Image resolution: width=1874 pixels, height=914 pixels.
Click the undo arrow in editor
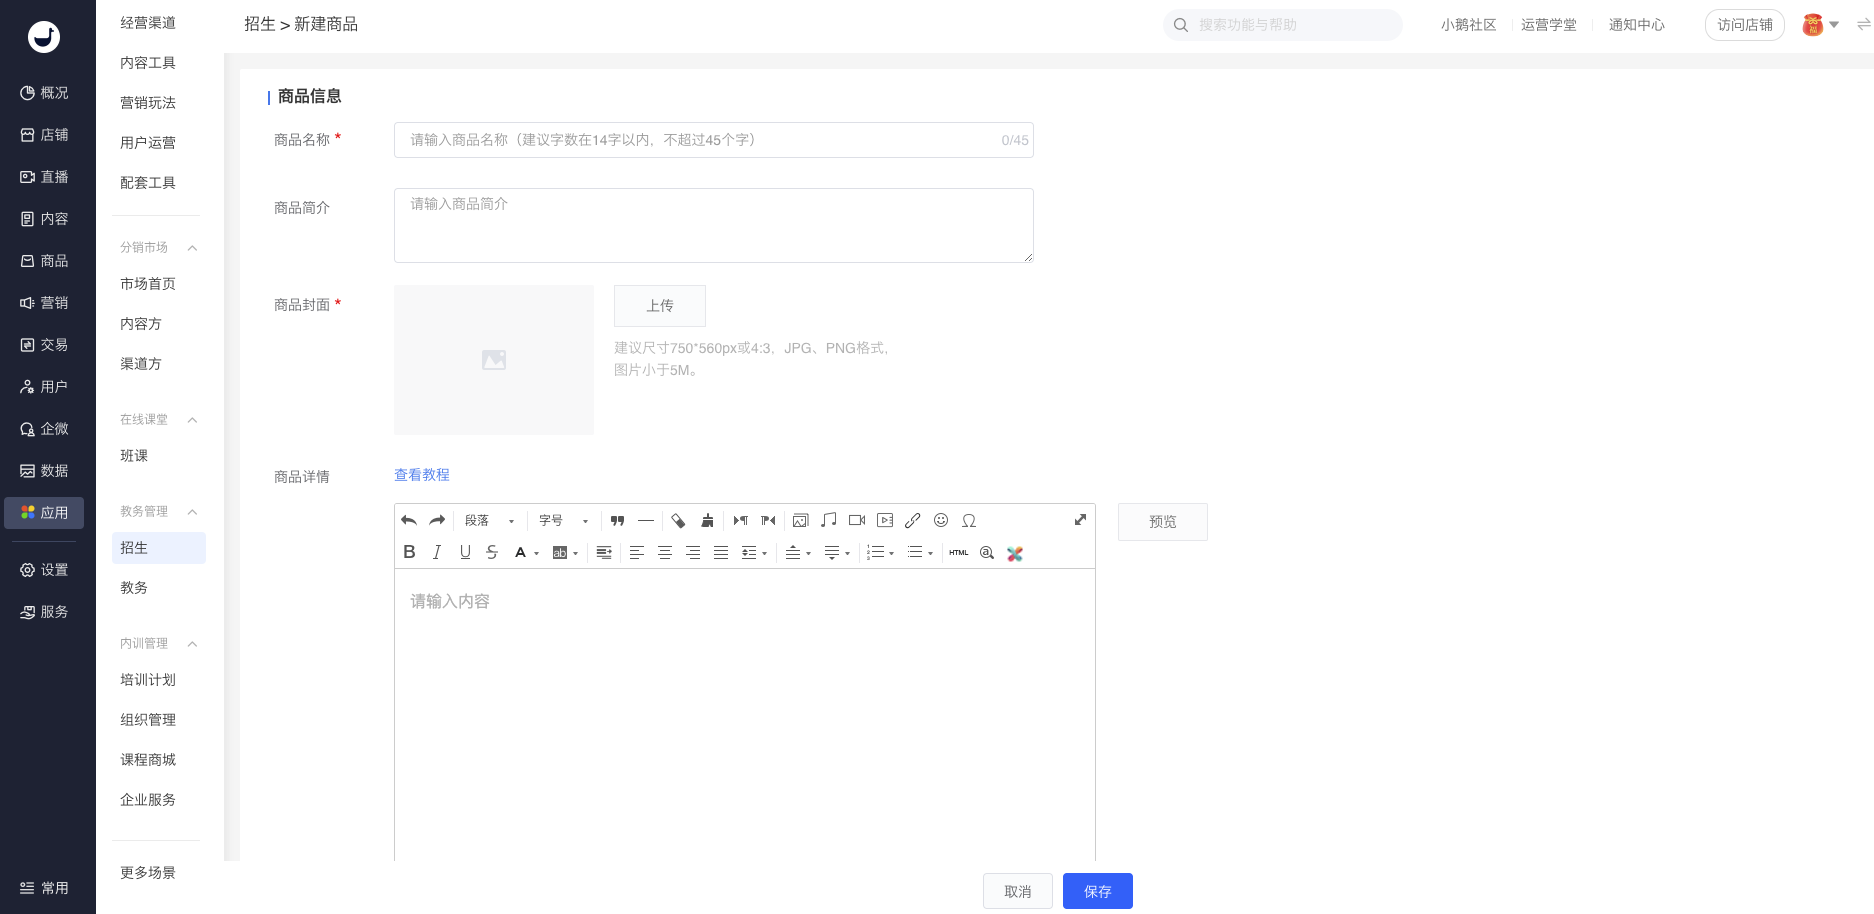point(409,520)
